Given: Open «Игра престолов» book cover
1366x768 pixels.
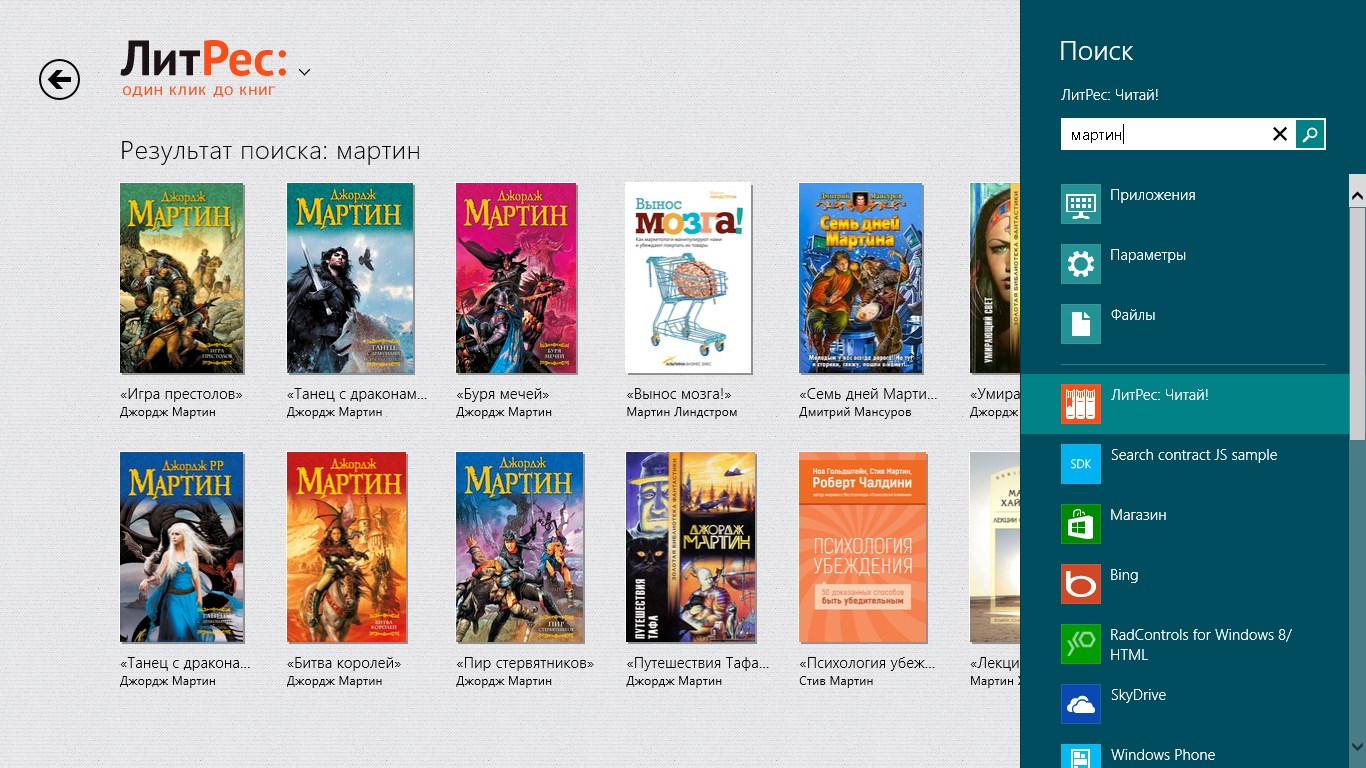Looking at the screenshot, I should (182, 278).
